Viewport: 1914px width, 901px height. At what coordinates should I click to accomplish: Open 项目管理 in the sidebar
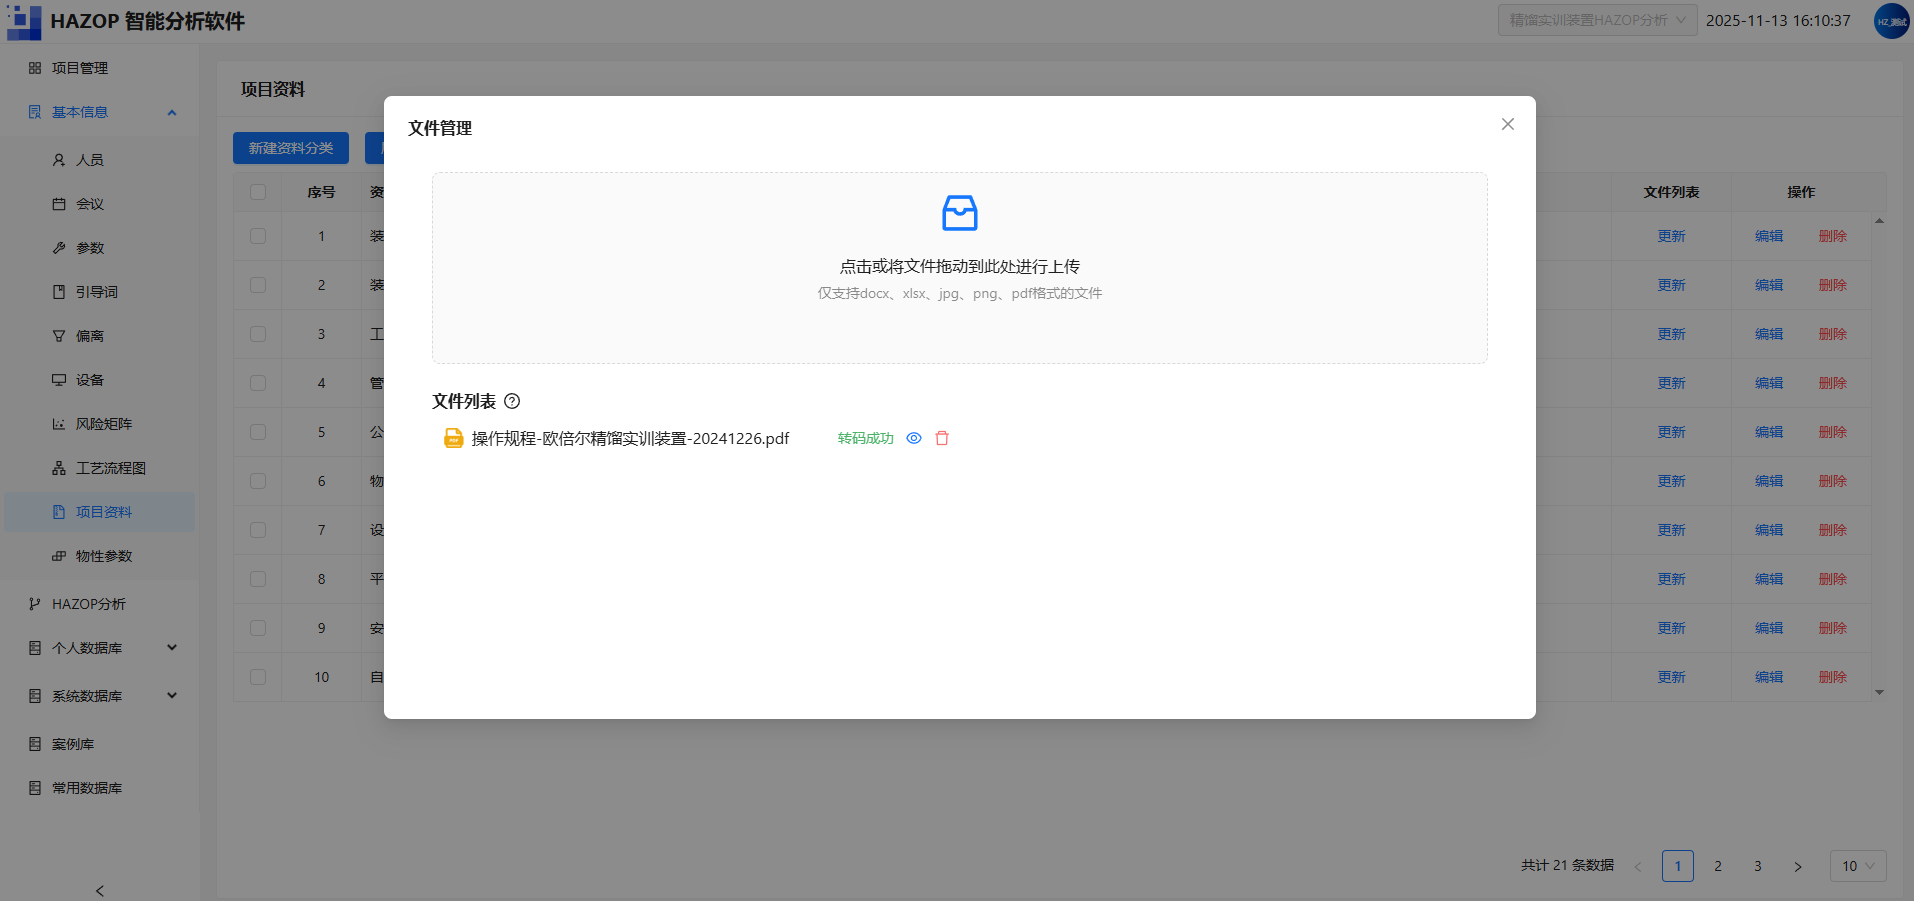point(80,68)
